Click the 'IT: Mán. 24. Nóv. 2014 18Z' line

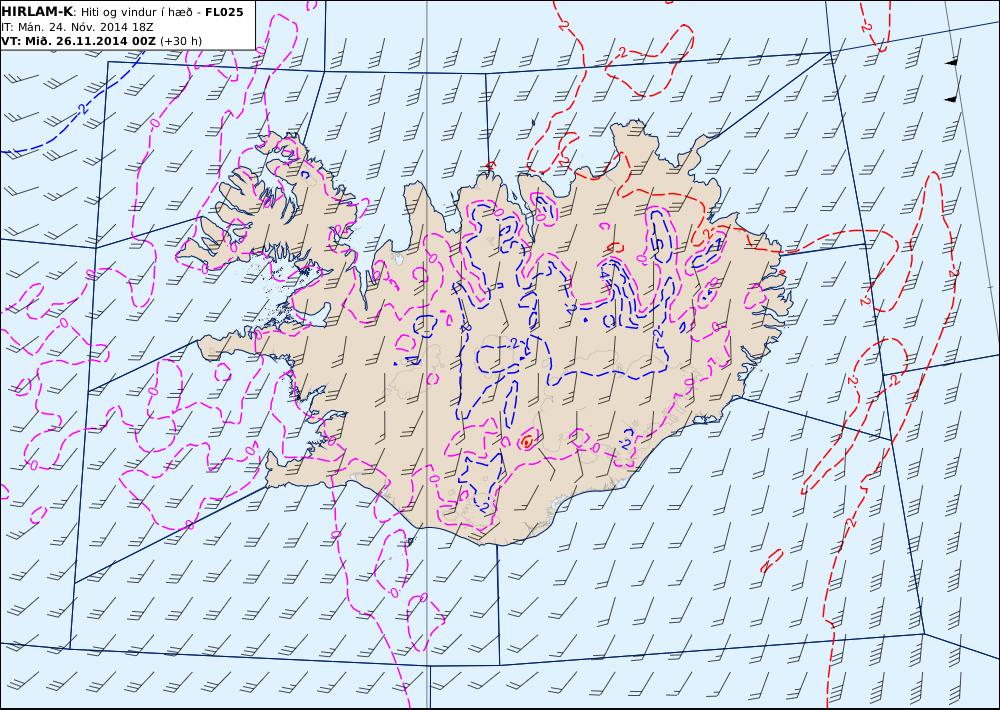(x=77, y=27)
